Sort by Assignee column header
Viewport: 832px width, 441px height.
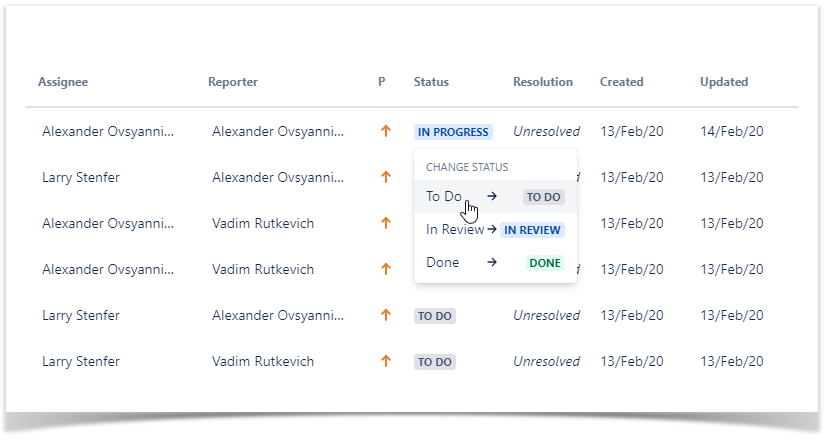click(63, 82)
